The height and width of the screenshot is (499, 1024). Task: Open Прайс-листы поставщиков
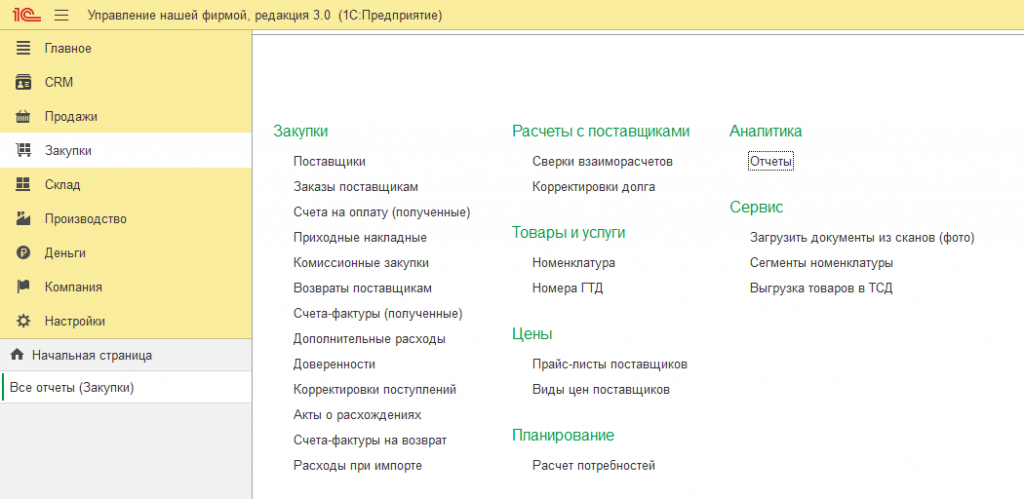pyautogui.click(x=610, y=364)
